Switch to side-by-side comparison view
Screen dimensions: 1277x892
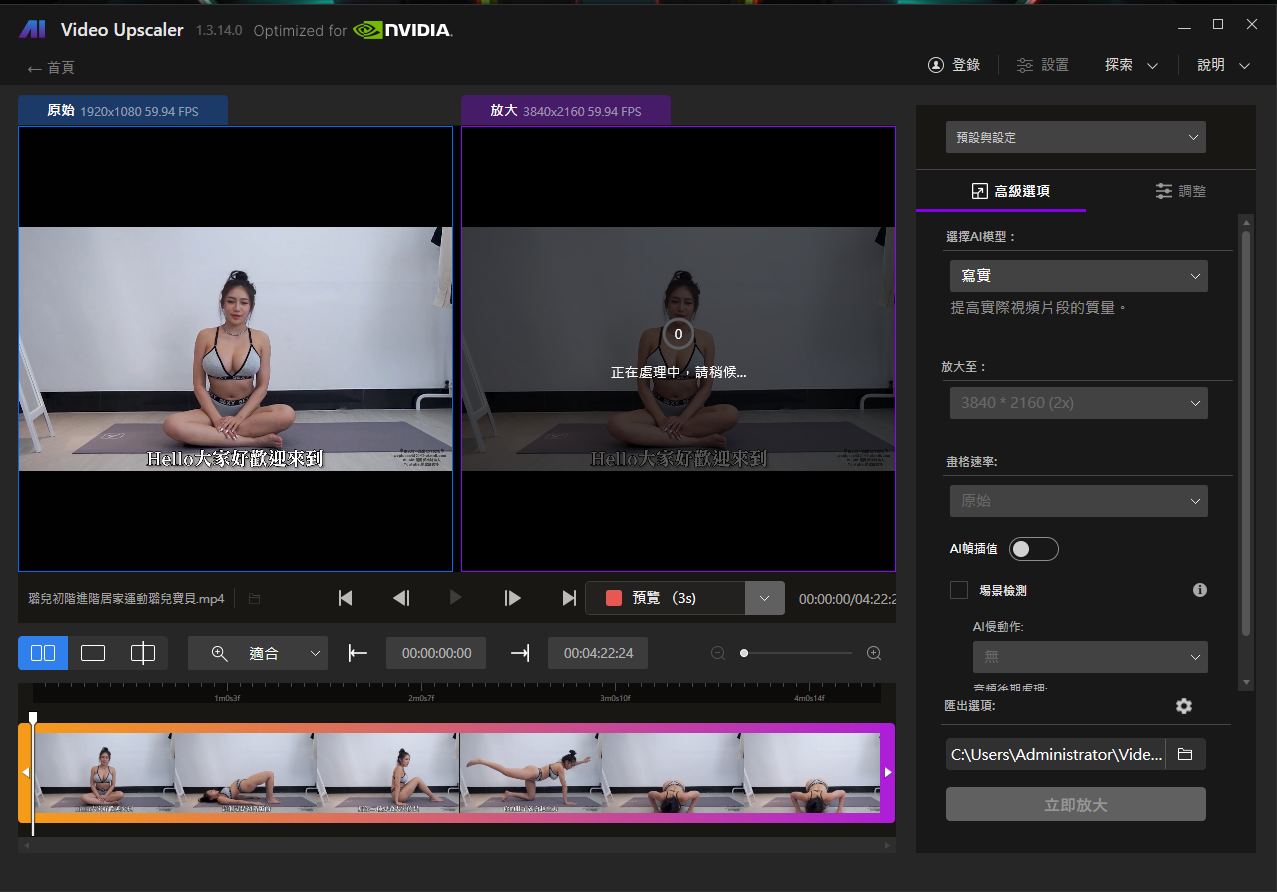[x=43, y=653]
